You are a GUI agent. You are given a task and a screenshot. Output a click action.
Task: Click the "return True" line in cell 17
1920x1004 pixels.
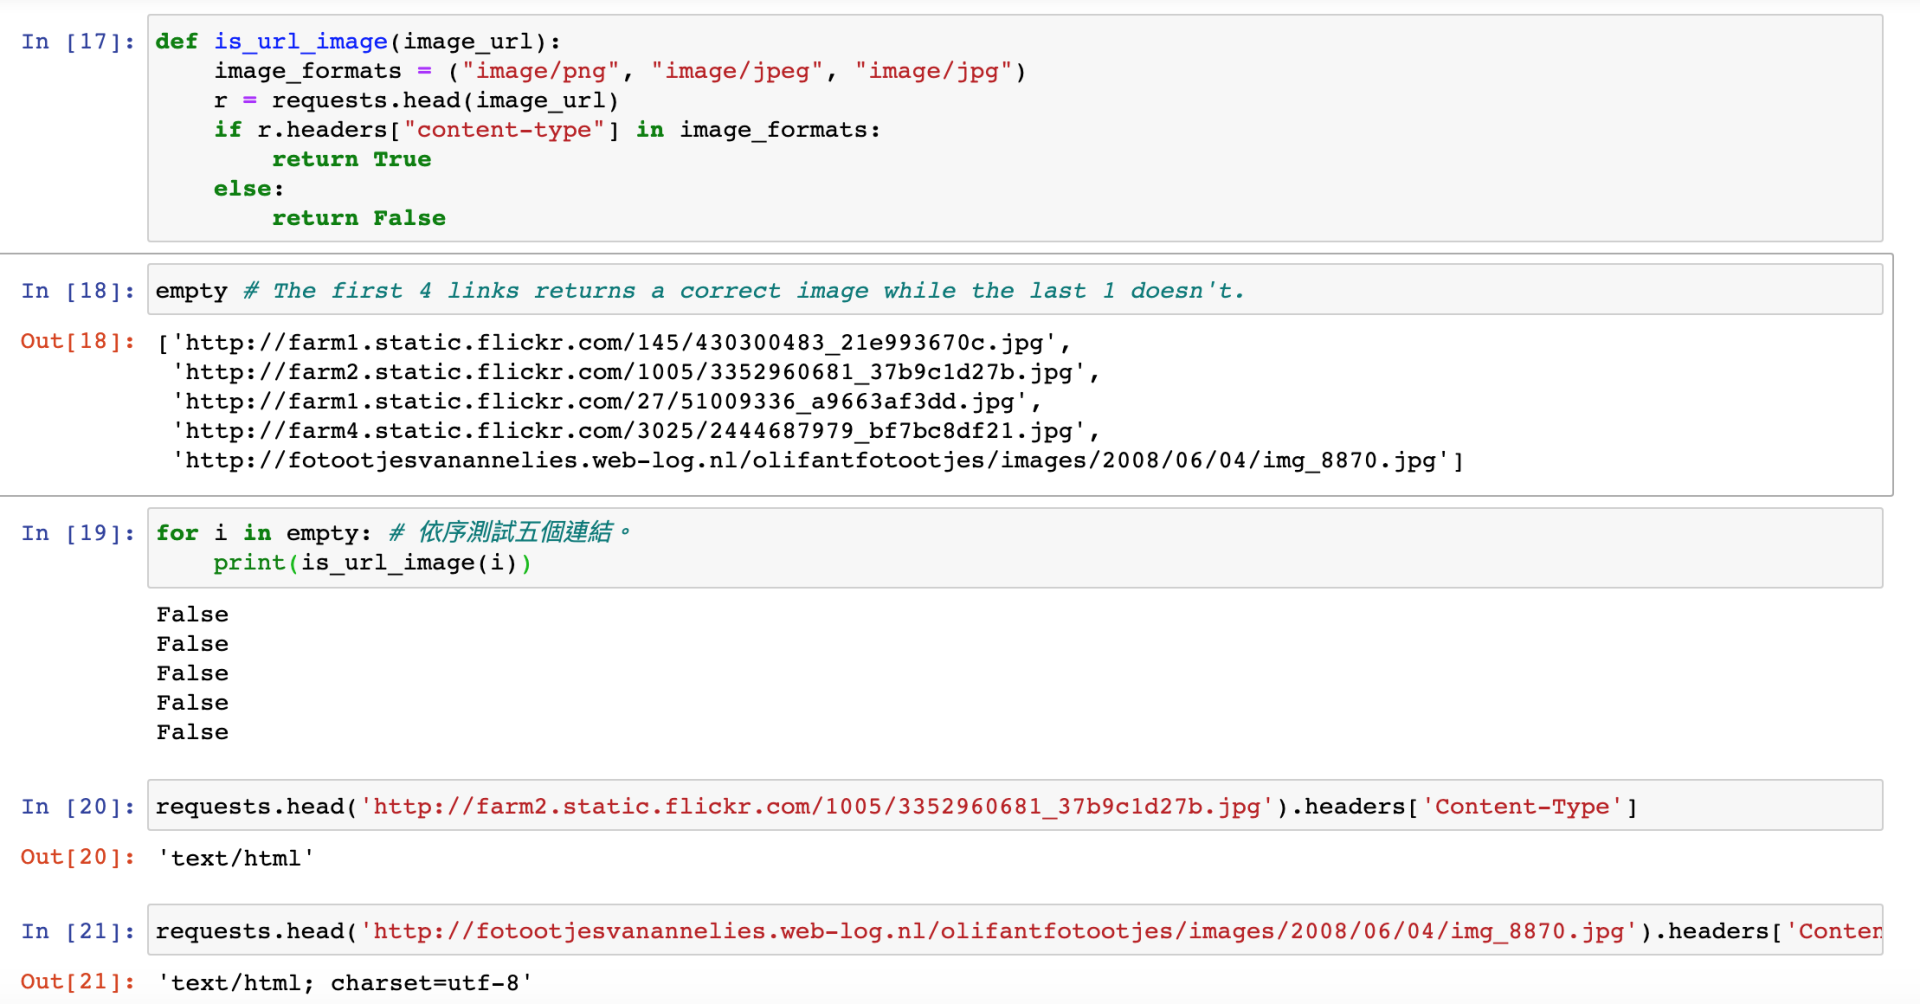351,160
